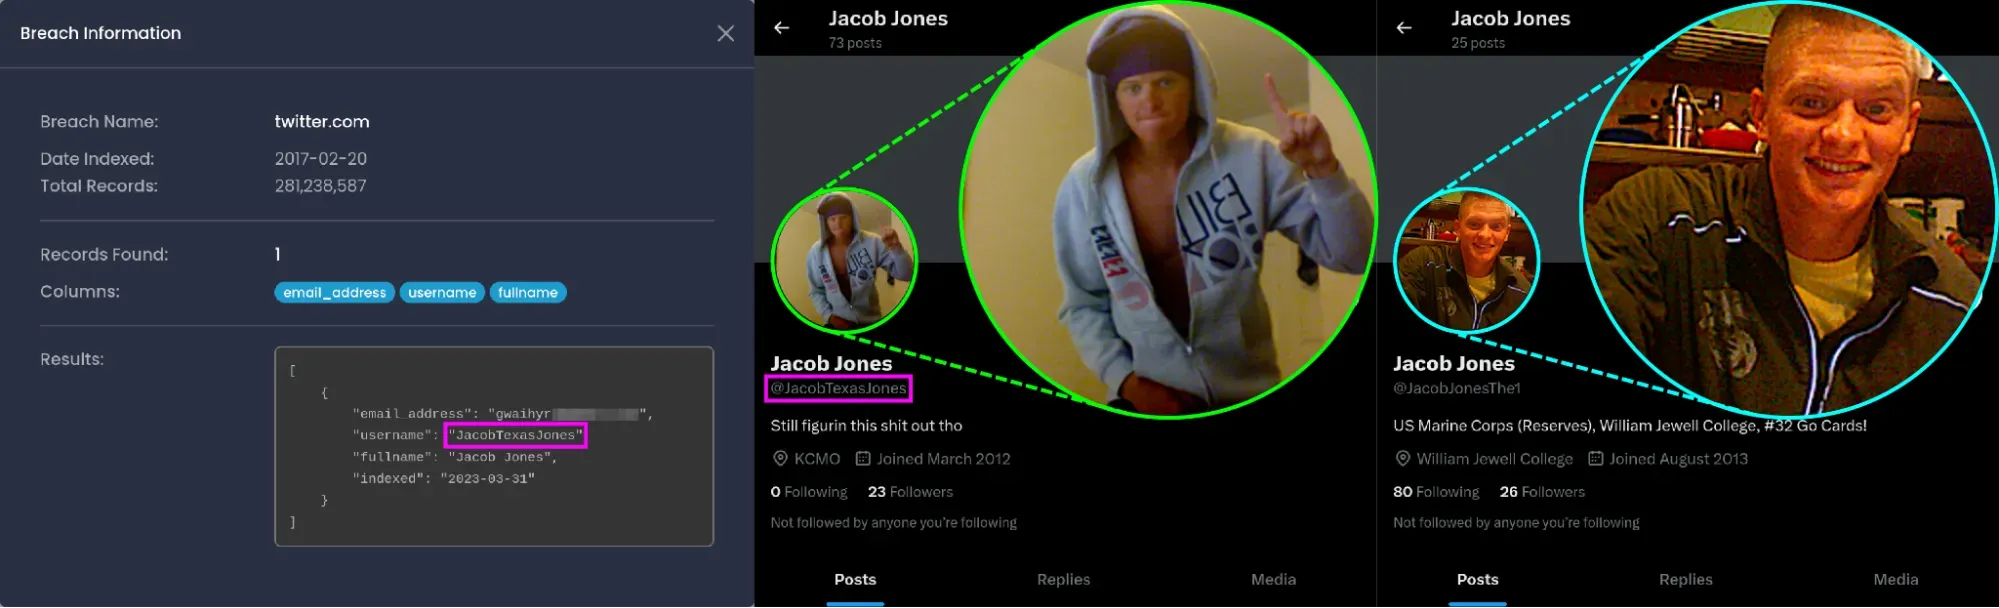Open the Posts tab on JacobJonesThe1 profile
Image resolution: width=1999 pixels, height=608 pixels.
(x=1477, y=580)
